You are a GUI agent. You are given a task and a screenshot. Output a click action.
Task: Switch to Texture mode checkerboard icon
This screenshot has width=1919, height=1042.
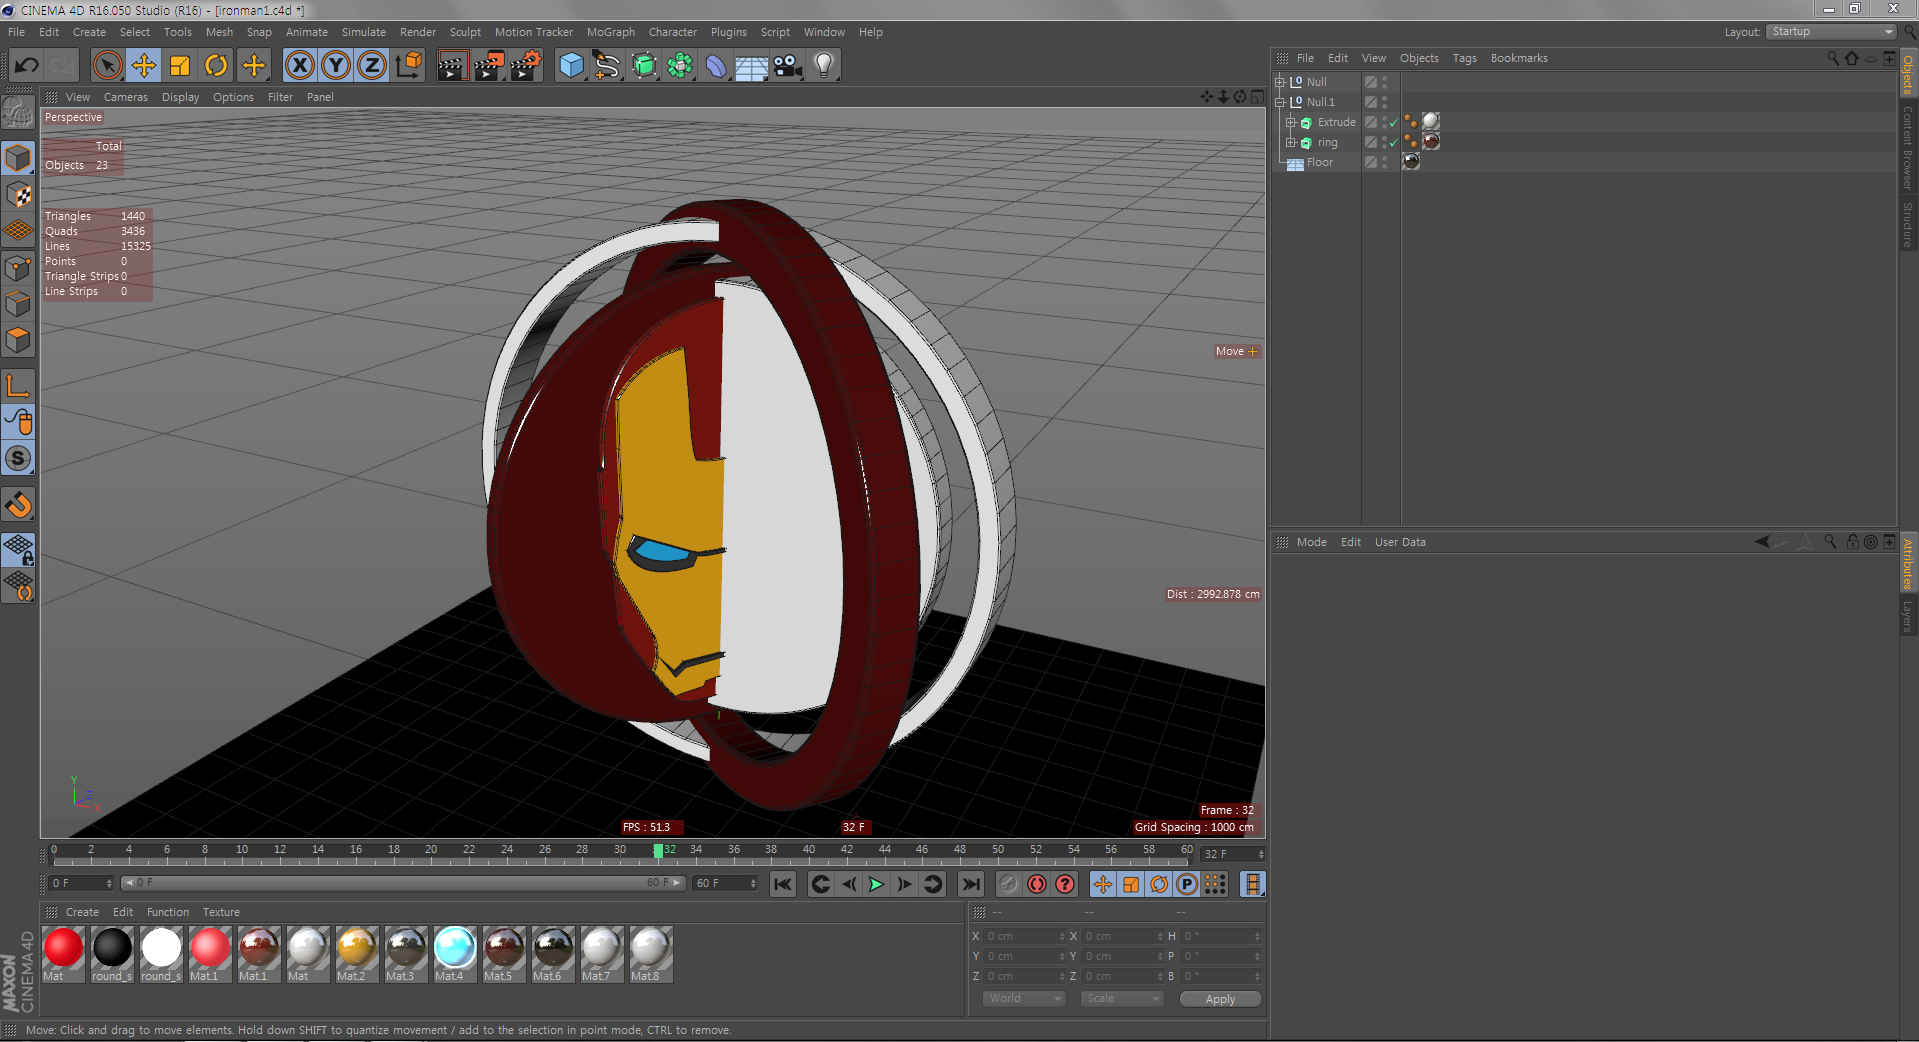click(x=18, y=195)
